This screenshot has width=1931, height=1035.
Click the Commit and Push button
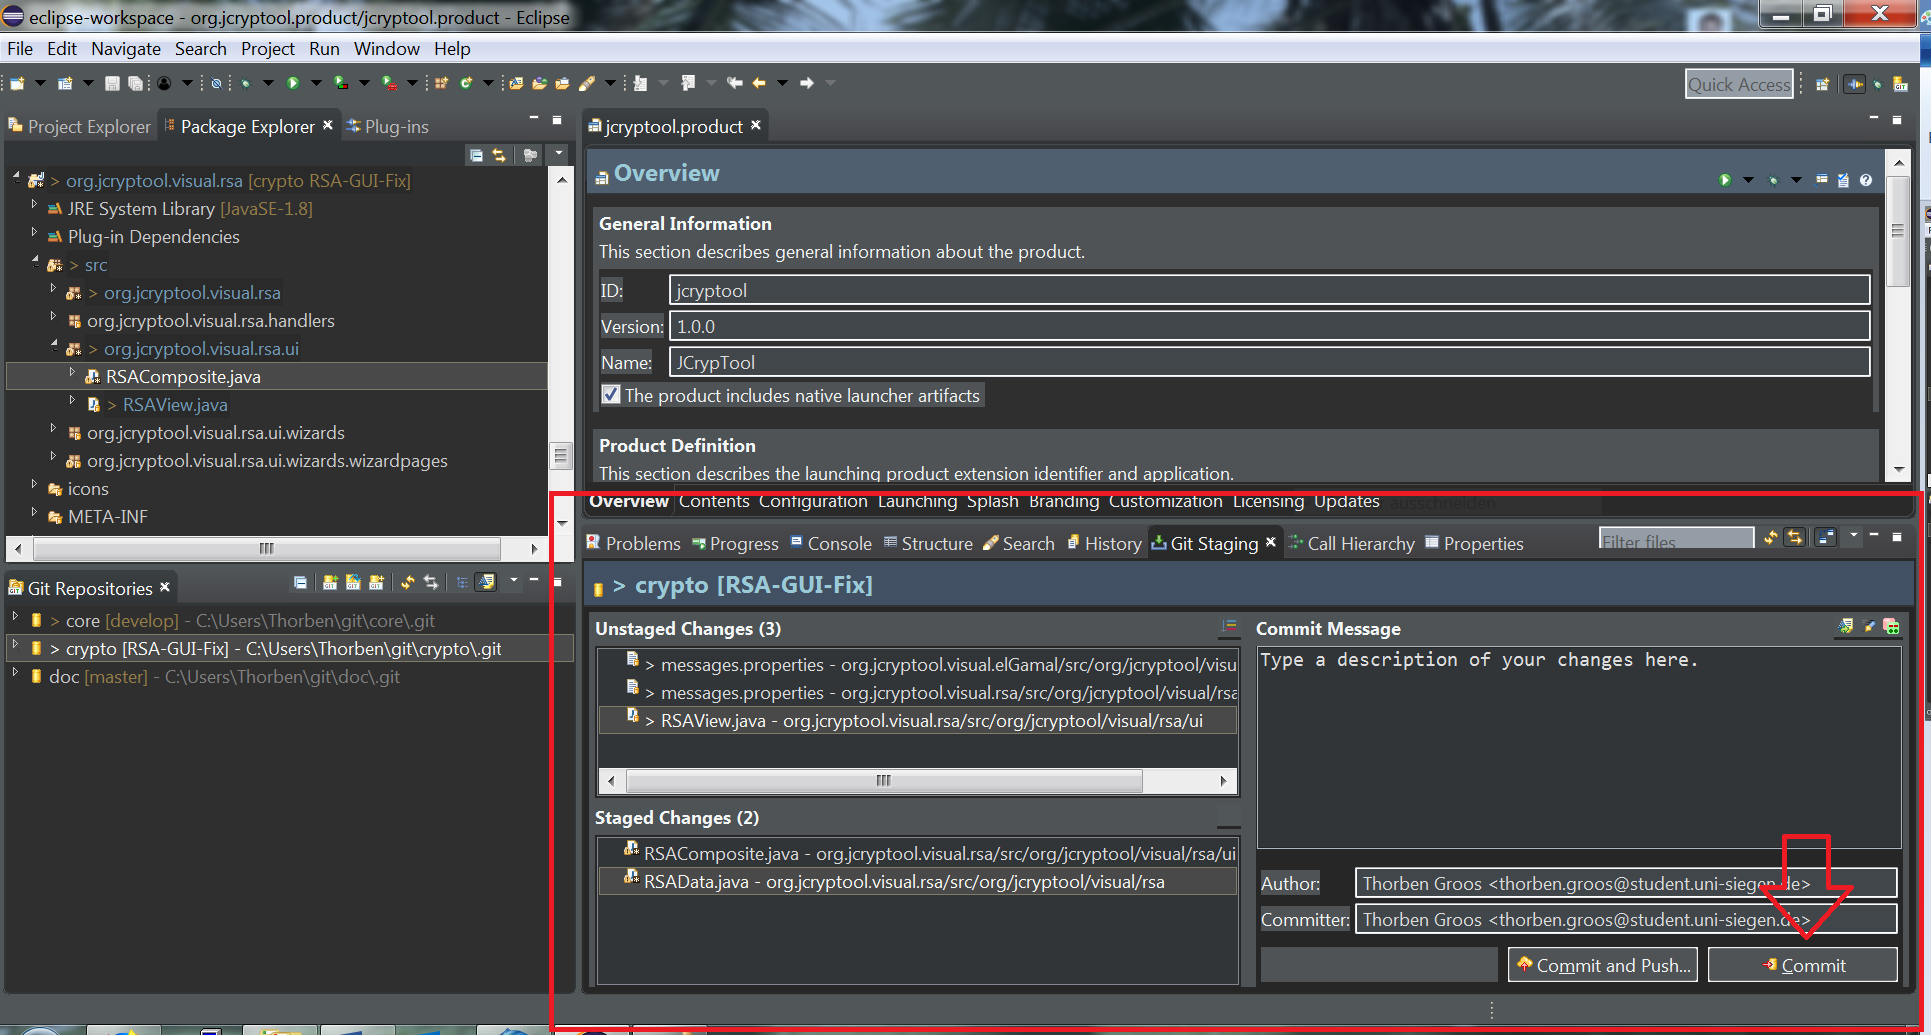(x=1601, y=964)
